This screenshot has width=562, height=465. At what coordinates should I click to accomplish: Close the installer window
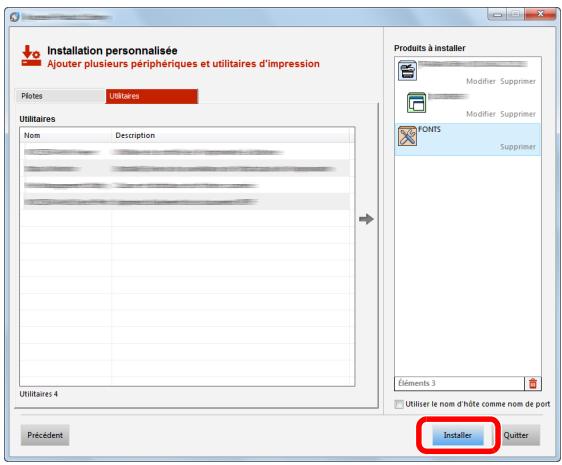(x=540, y=14)
